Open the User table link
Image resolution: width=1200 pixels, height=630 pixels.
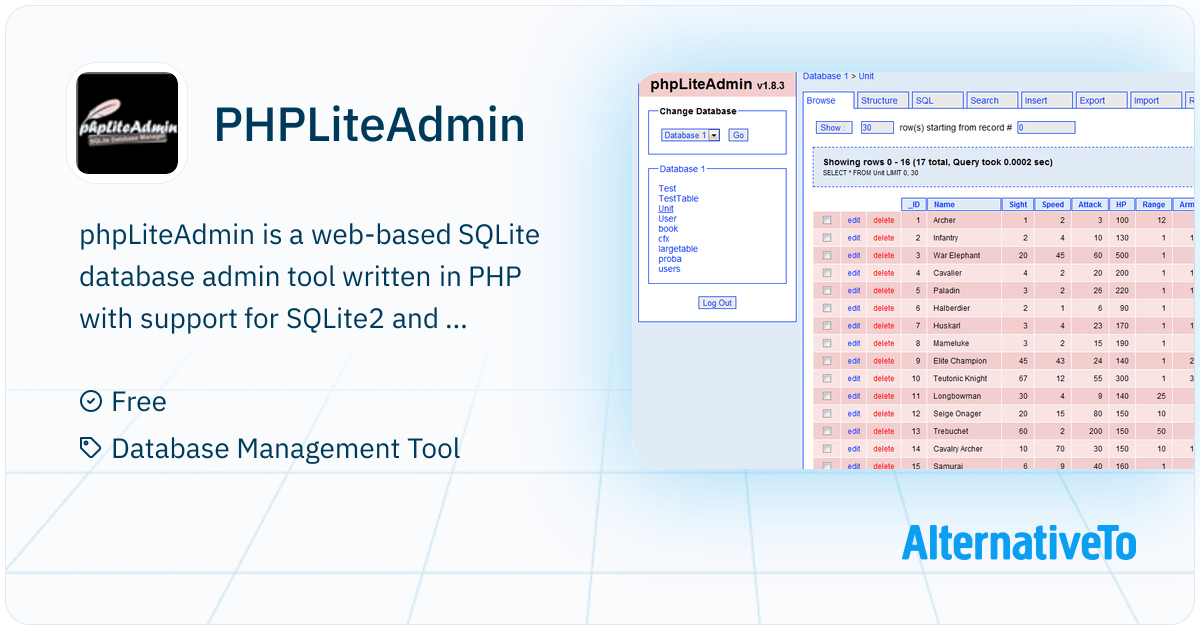(x=667, y=219)
